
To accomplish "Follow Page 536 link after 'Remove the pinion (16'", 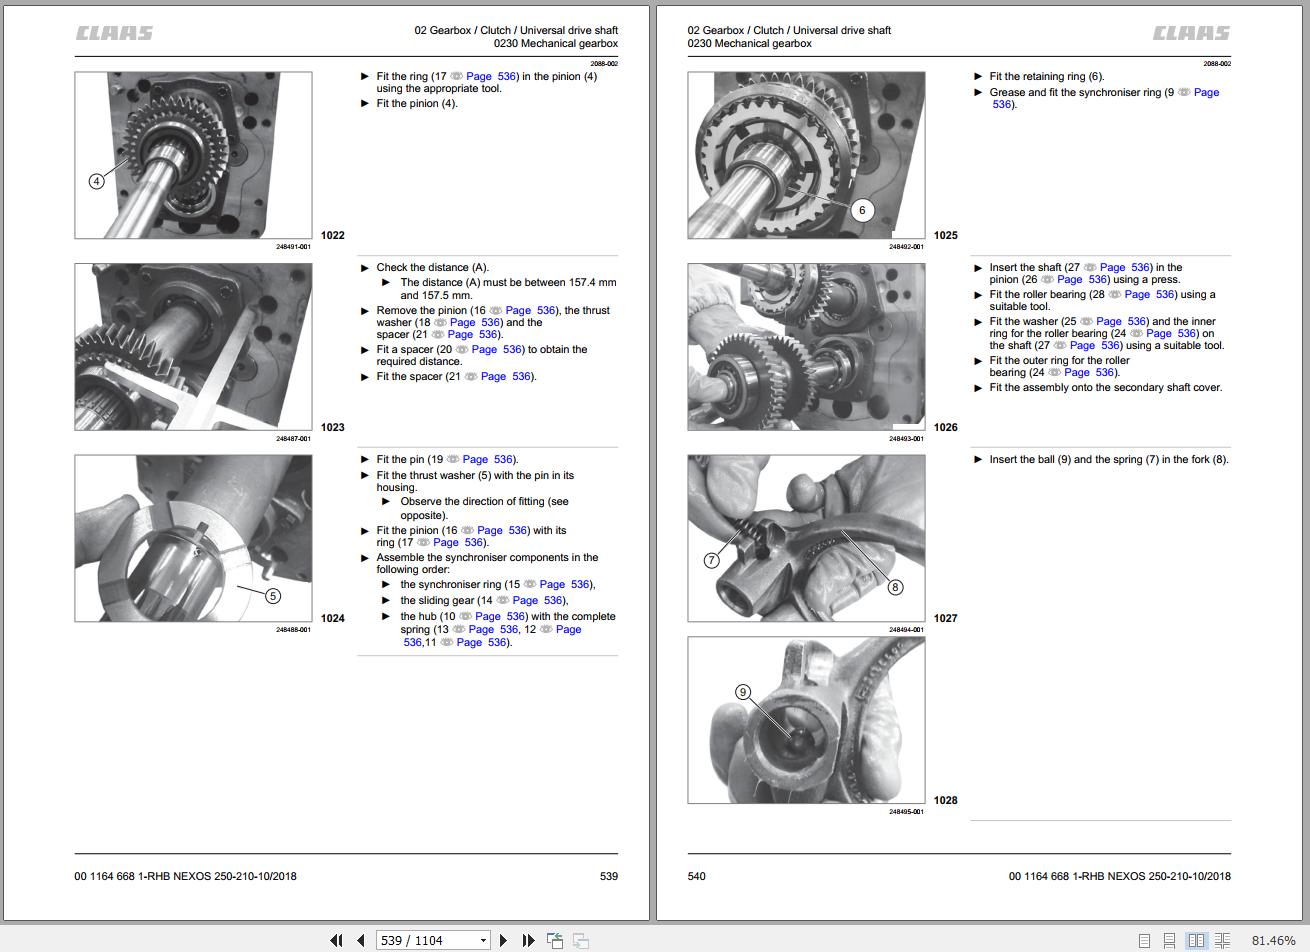I will [531, 310].
